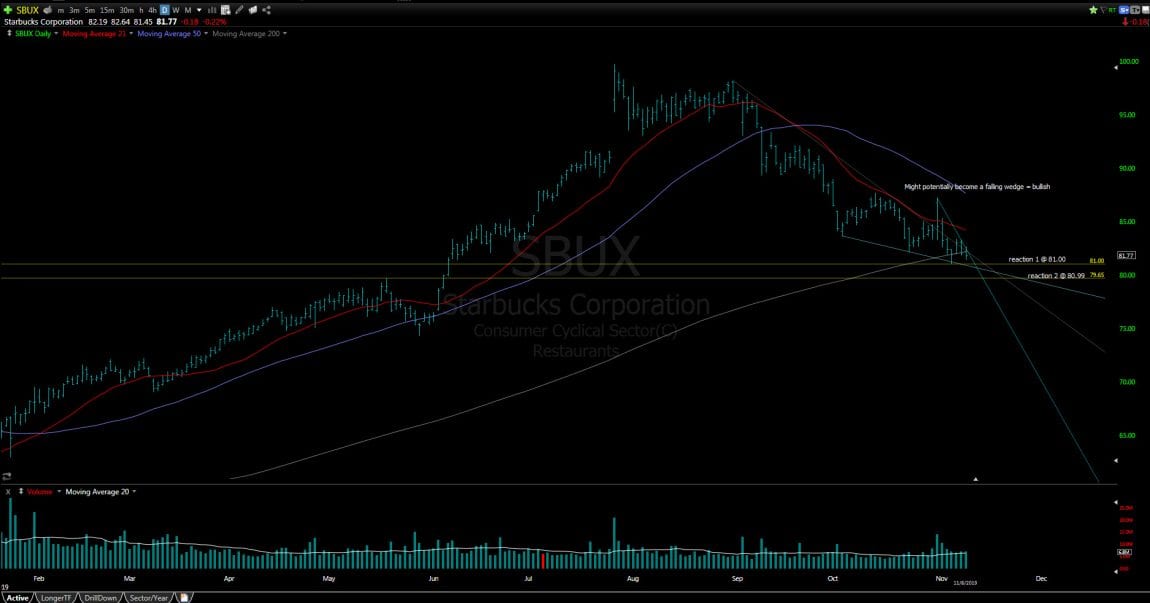This screenshot has width=1150, height=603.
Task: Switch chart to 3m timeframe
Action: [x=74, y=10]
